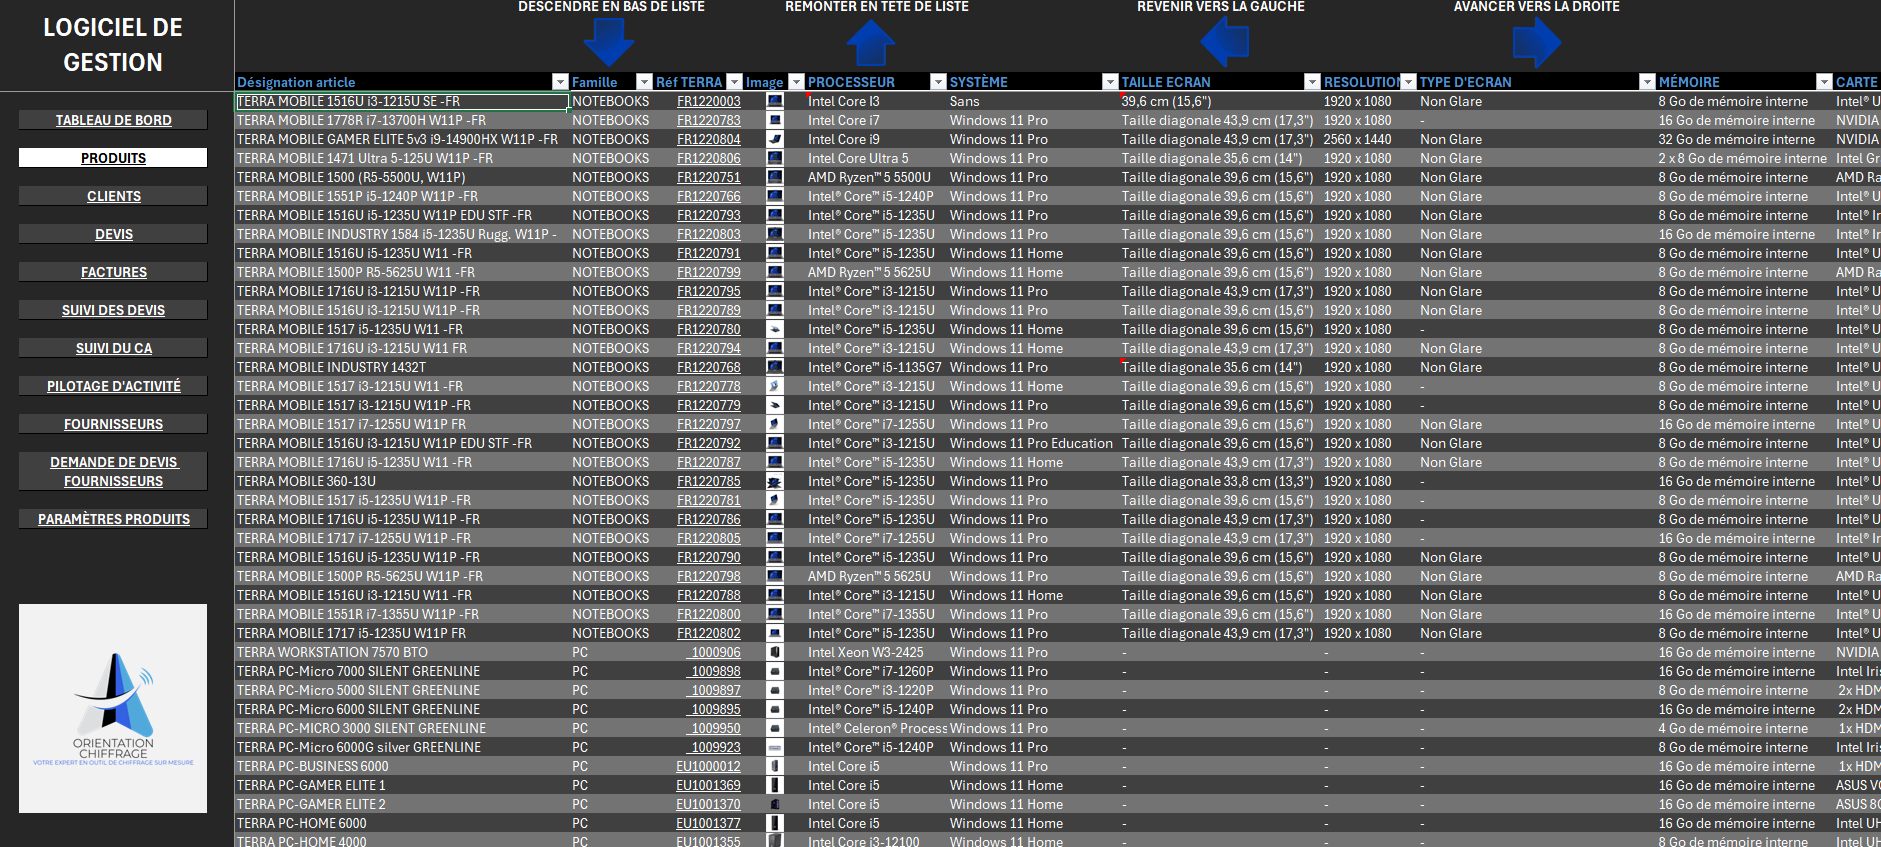Open PILOTAGE D'ACTIVITÉ page
The image size is (1881, 847).
113,386
